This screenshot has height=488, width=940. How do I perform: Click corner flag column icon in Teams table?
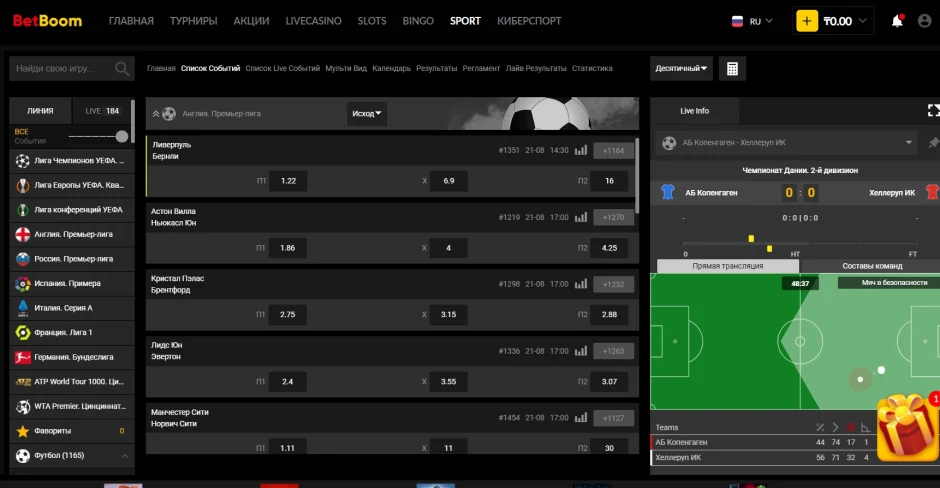click(866, 427)
